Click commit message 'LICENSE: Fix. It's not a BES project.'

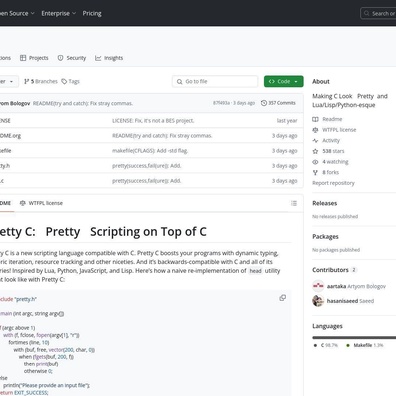point(153,121)
